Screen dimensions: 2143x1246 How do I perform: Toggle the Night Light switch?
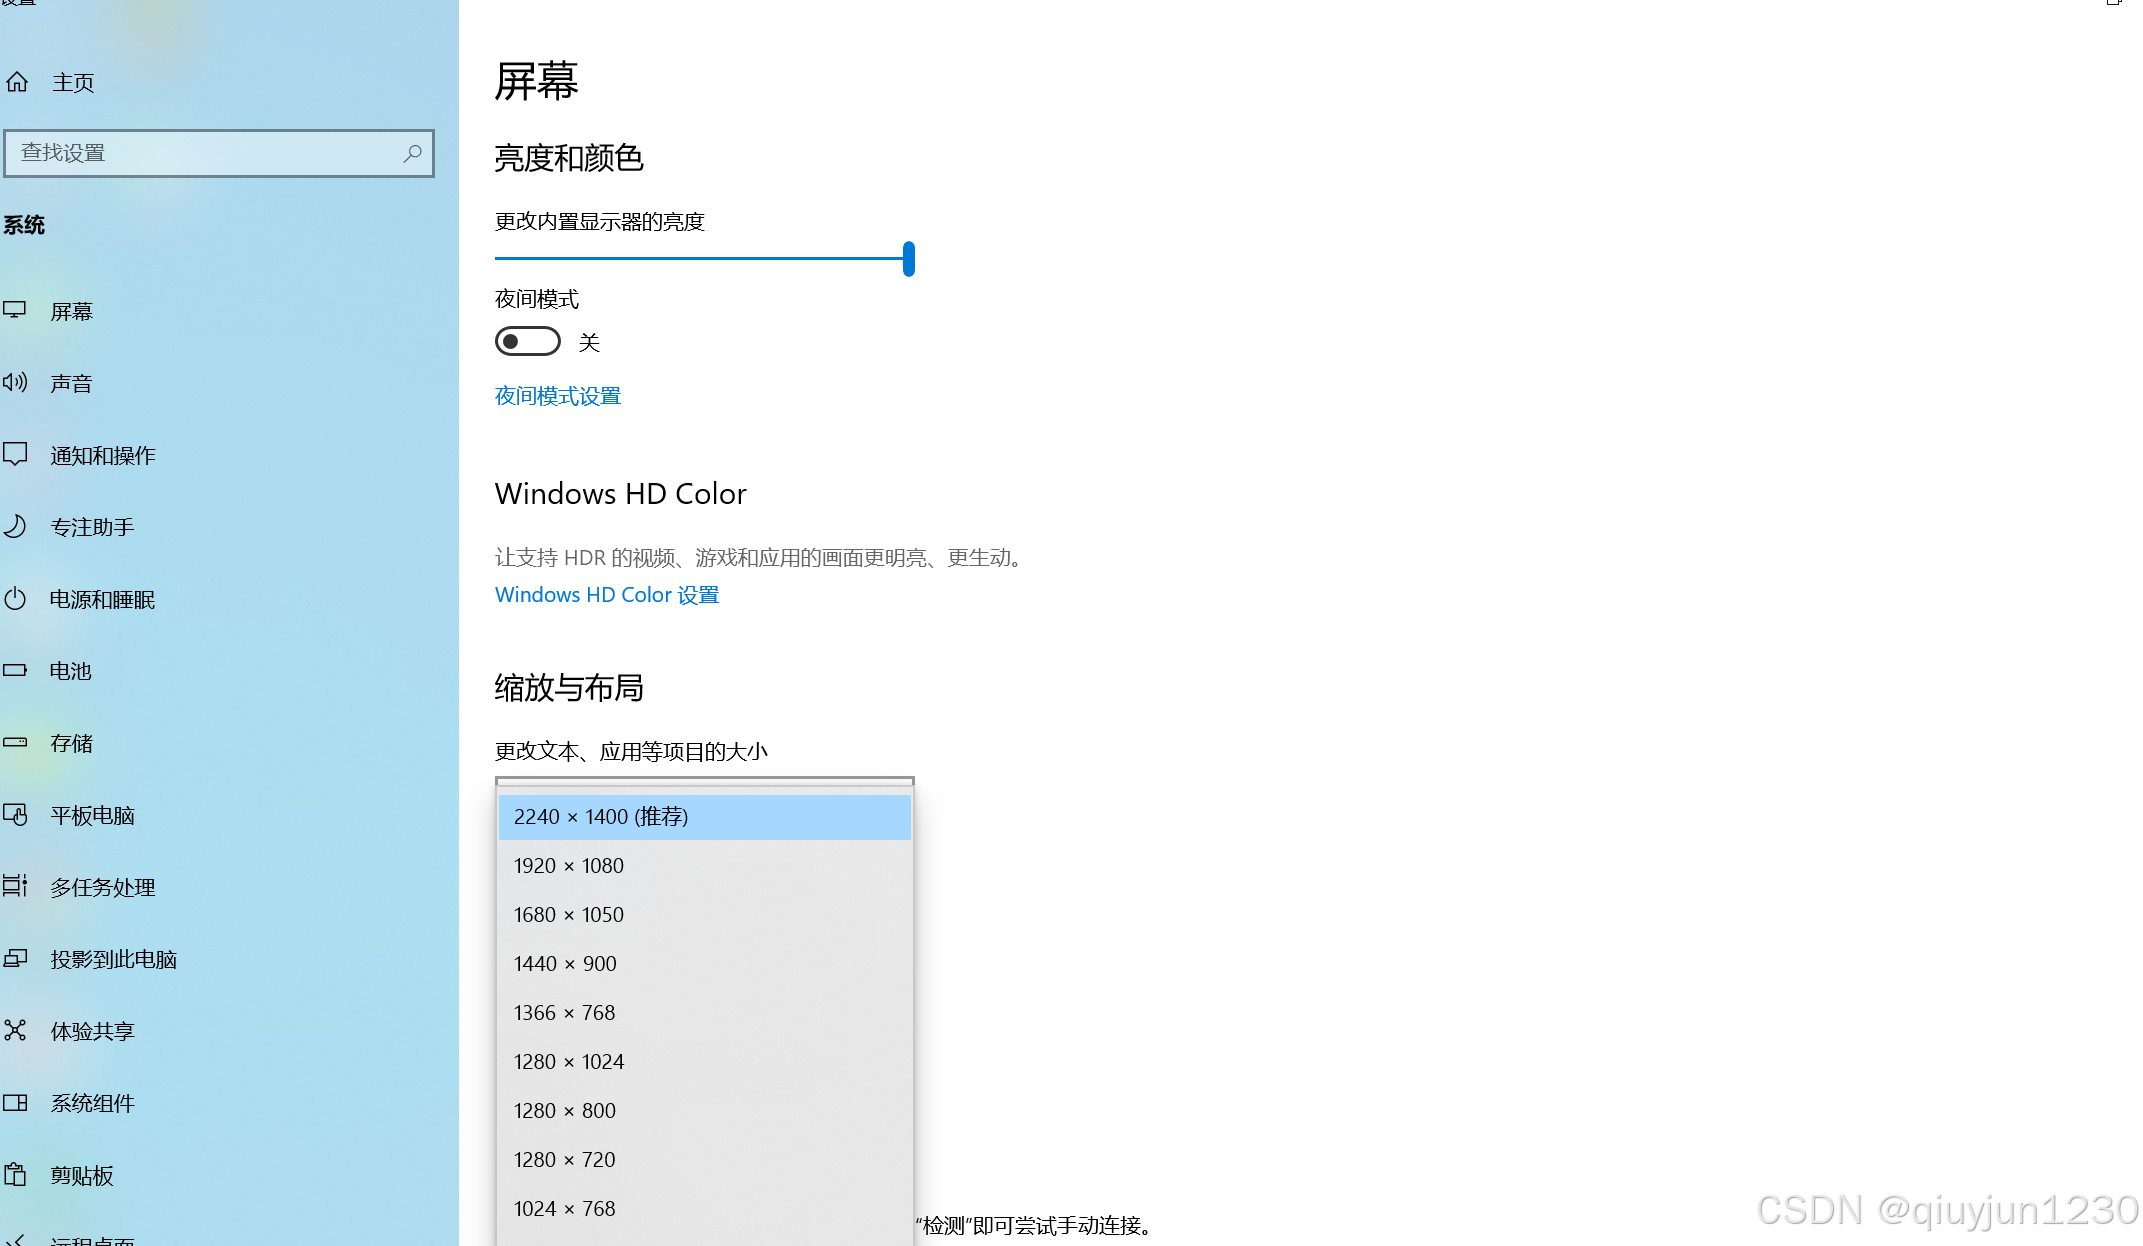pyautogui.click(x=527, y=342)
